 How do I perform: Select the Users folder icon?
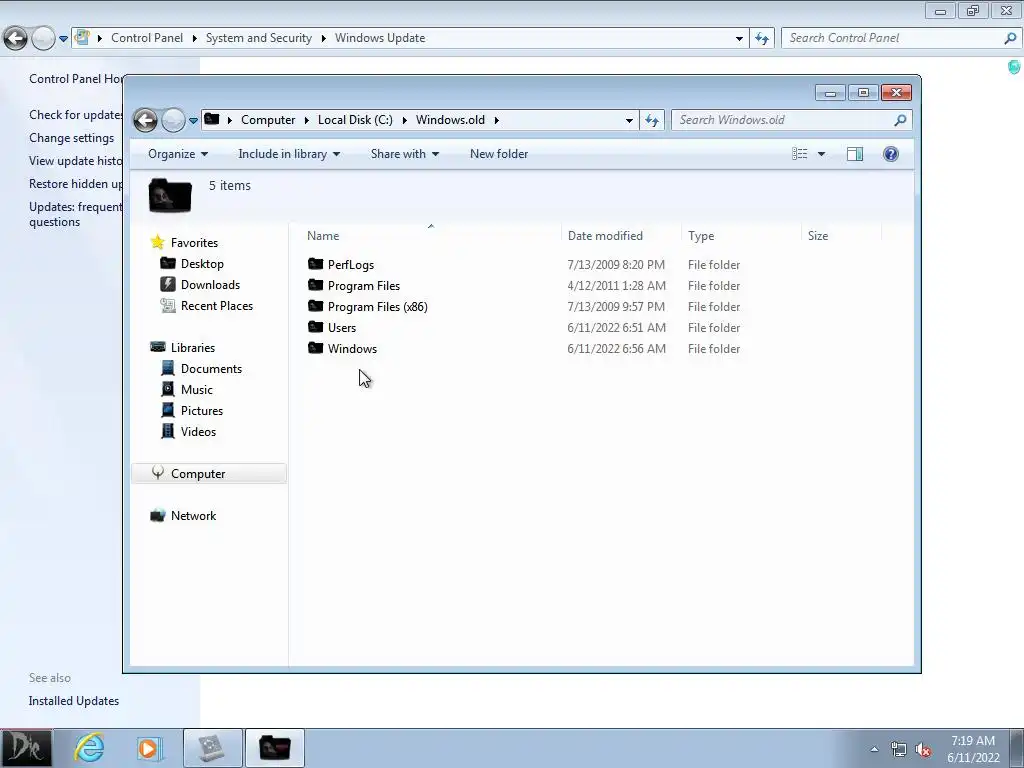(x=316, y=327)
